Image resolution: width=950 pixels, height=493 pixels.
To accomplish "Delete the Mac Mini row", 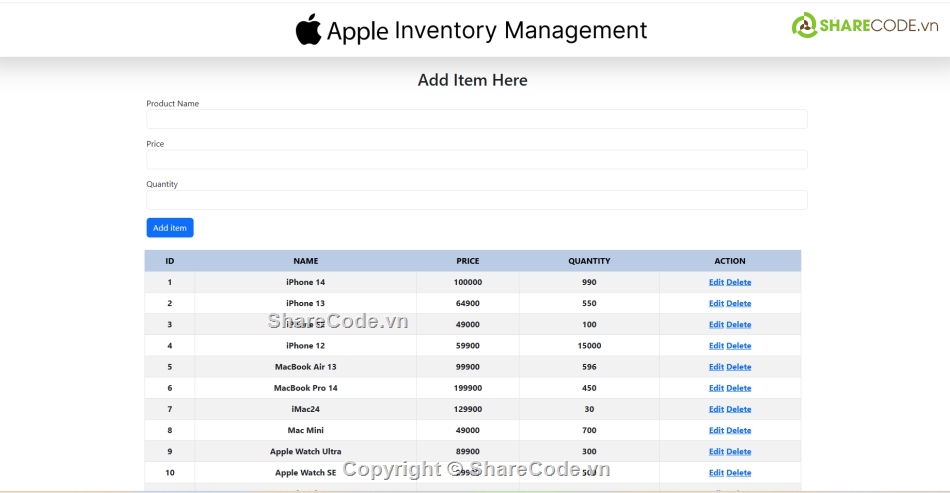I will pos(739,431).
